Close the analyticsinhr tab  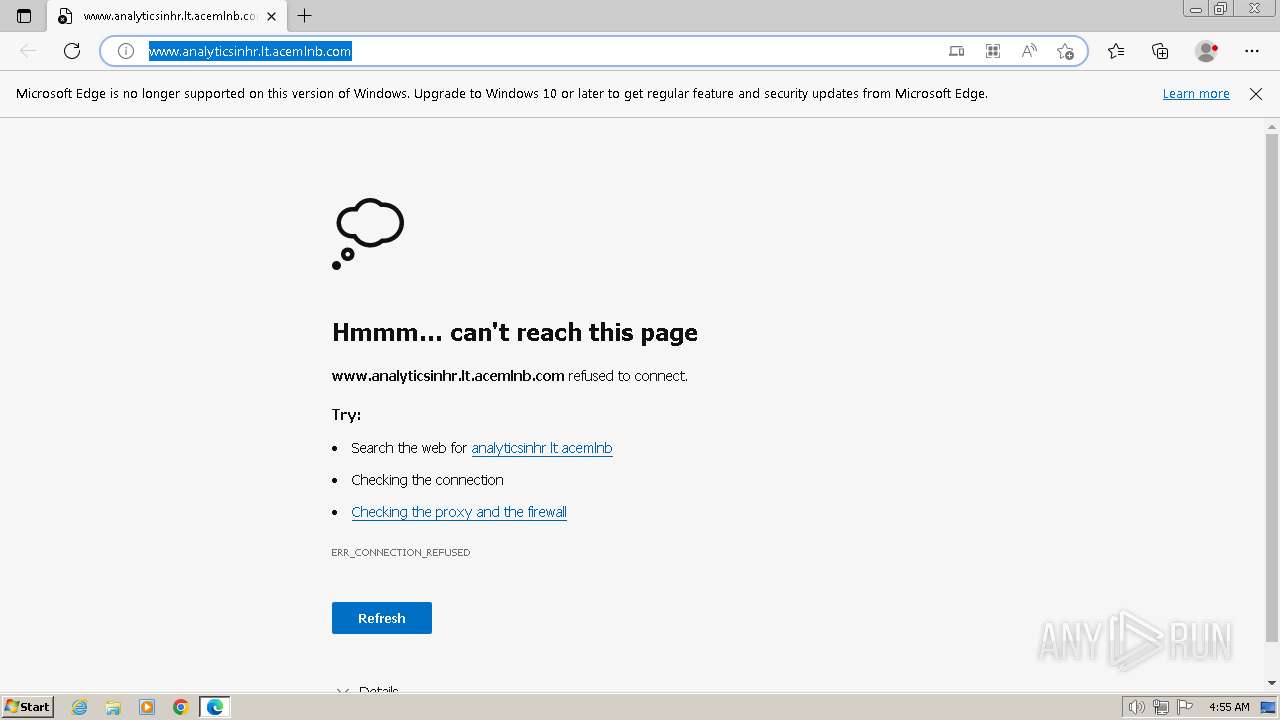[271, 16]
